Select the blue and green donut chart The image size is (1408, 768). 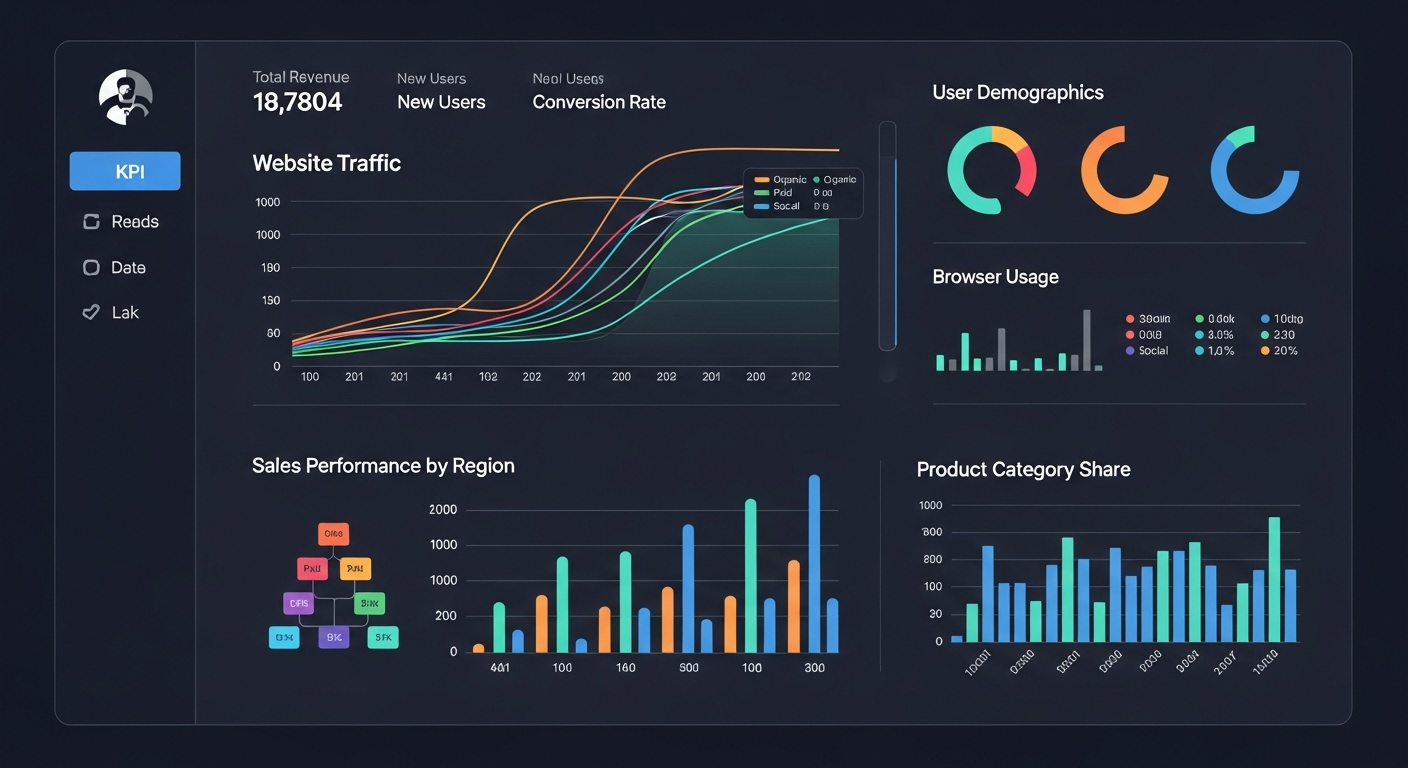click(1254, 170)
